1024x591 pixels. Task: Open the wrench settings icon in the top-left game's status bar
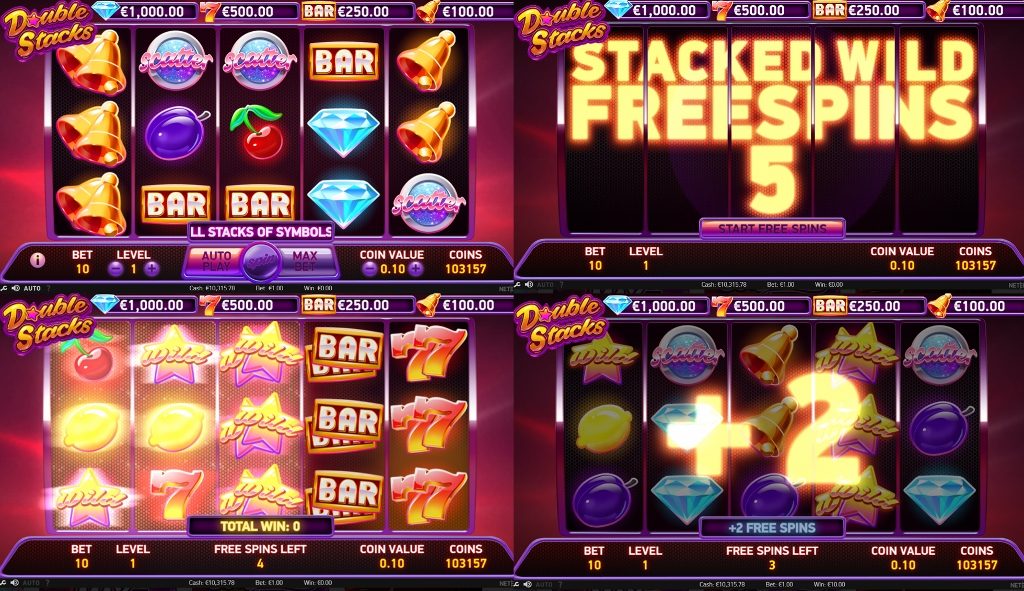click(x=4, y=288)
